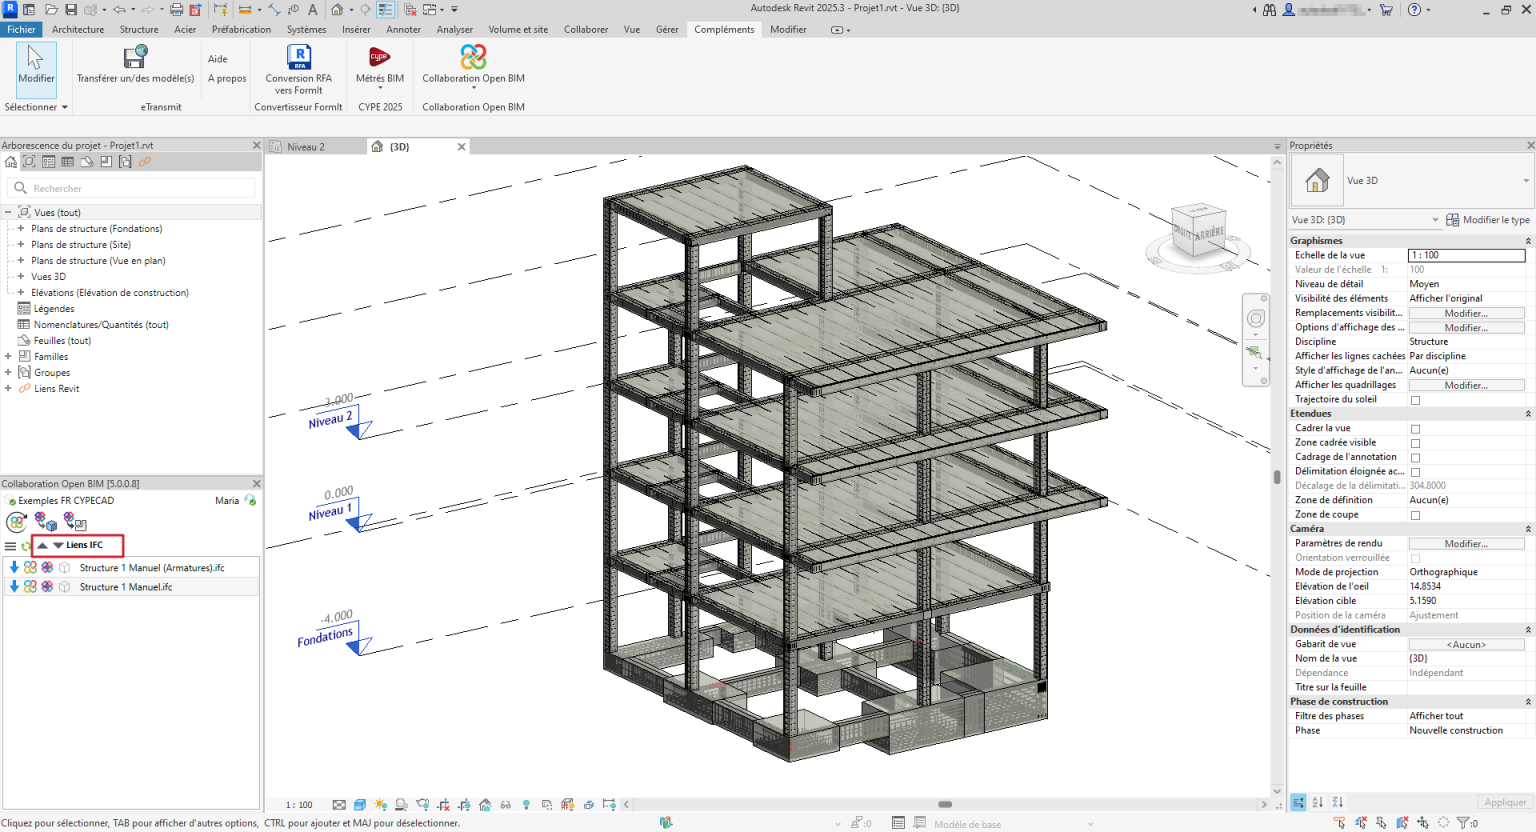
Task: Click the Rechercher search field in project browser
Action: click(130, 188)
